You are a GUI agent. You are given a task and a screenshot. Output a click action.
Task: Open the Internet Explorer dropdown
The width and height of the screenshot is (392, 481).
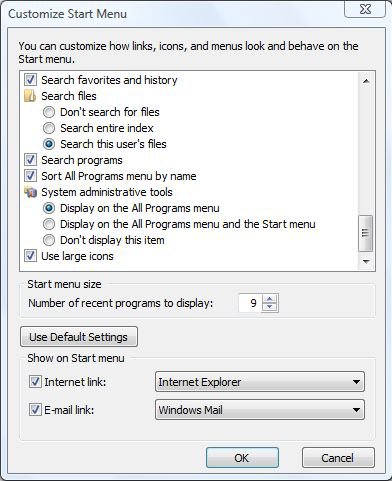[260, 382]
